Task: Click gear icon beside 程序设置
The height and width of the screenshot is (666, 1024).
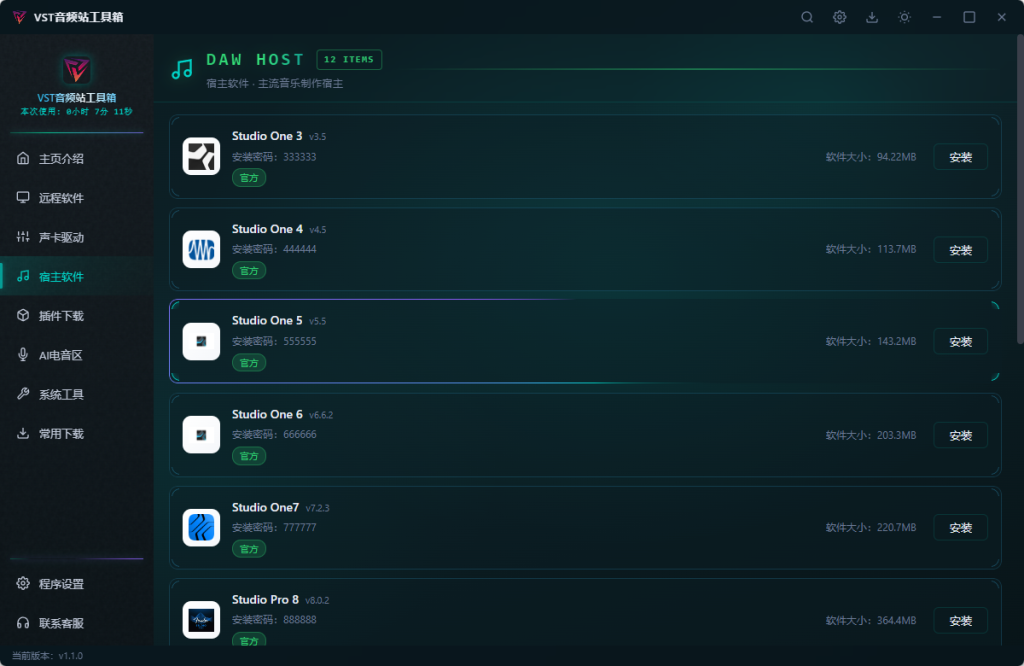Action: (x=23, y=583)
